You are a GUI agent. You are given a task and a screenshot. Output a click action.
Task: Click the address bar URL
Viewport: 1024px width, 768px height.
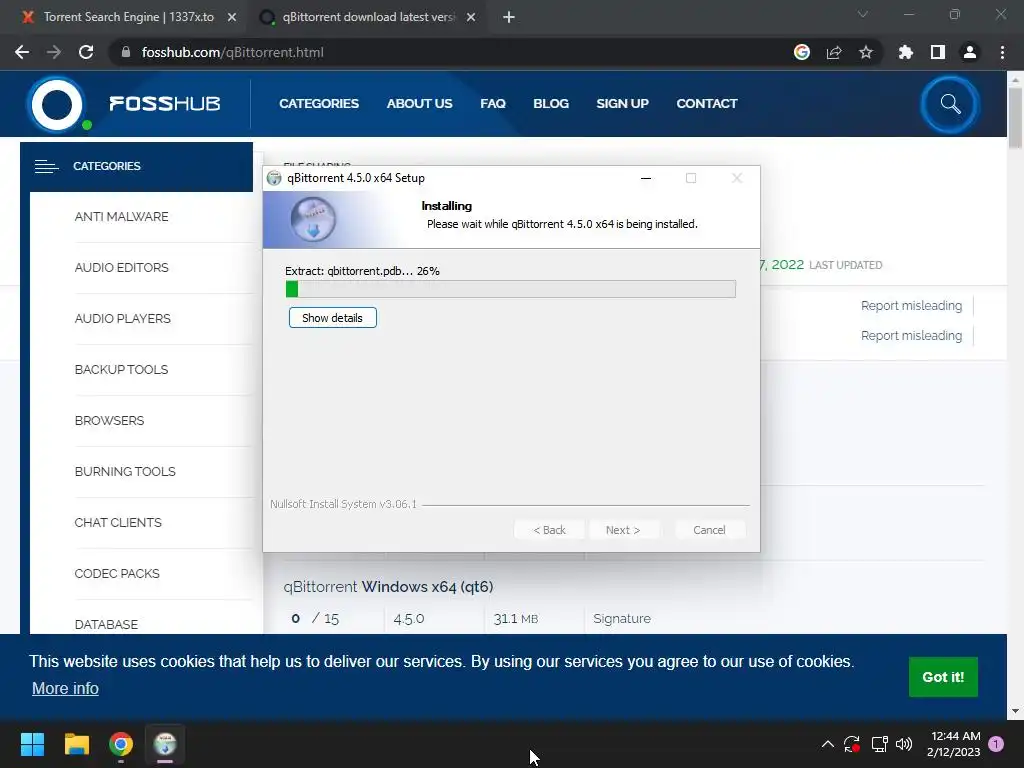pyautogui.click(x=232, y=52)
